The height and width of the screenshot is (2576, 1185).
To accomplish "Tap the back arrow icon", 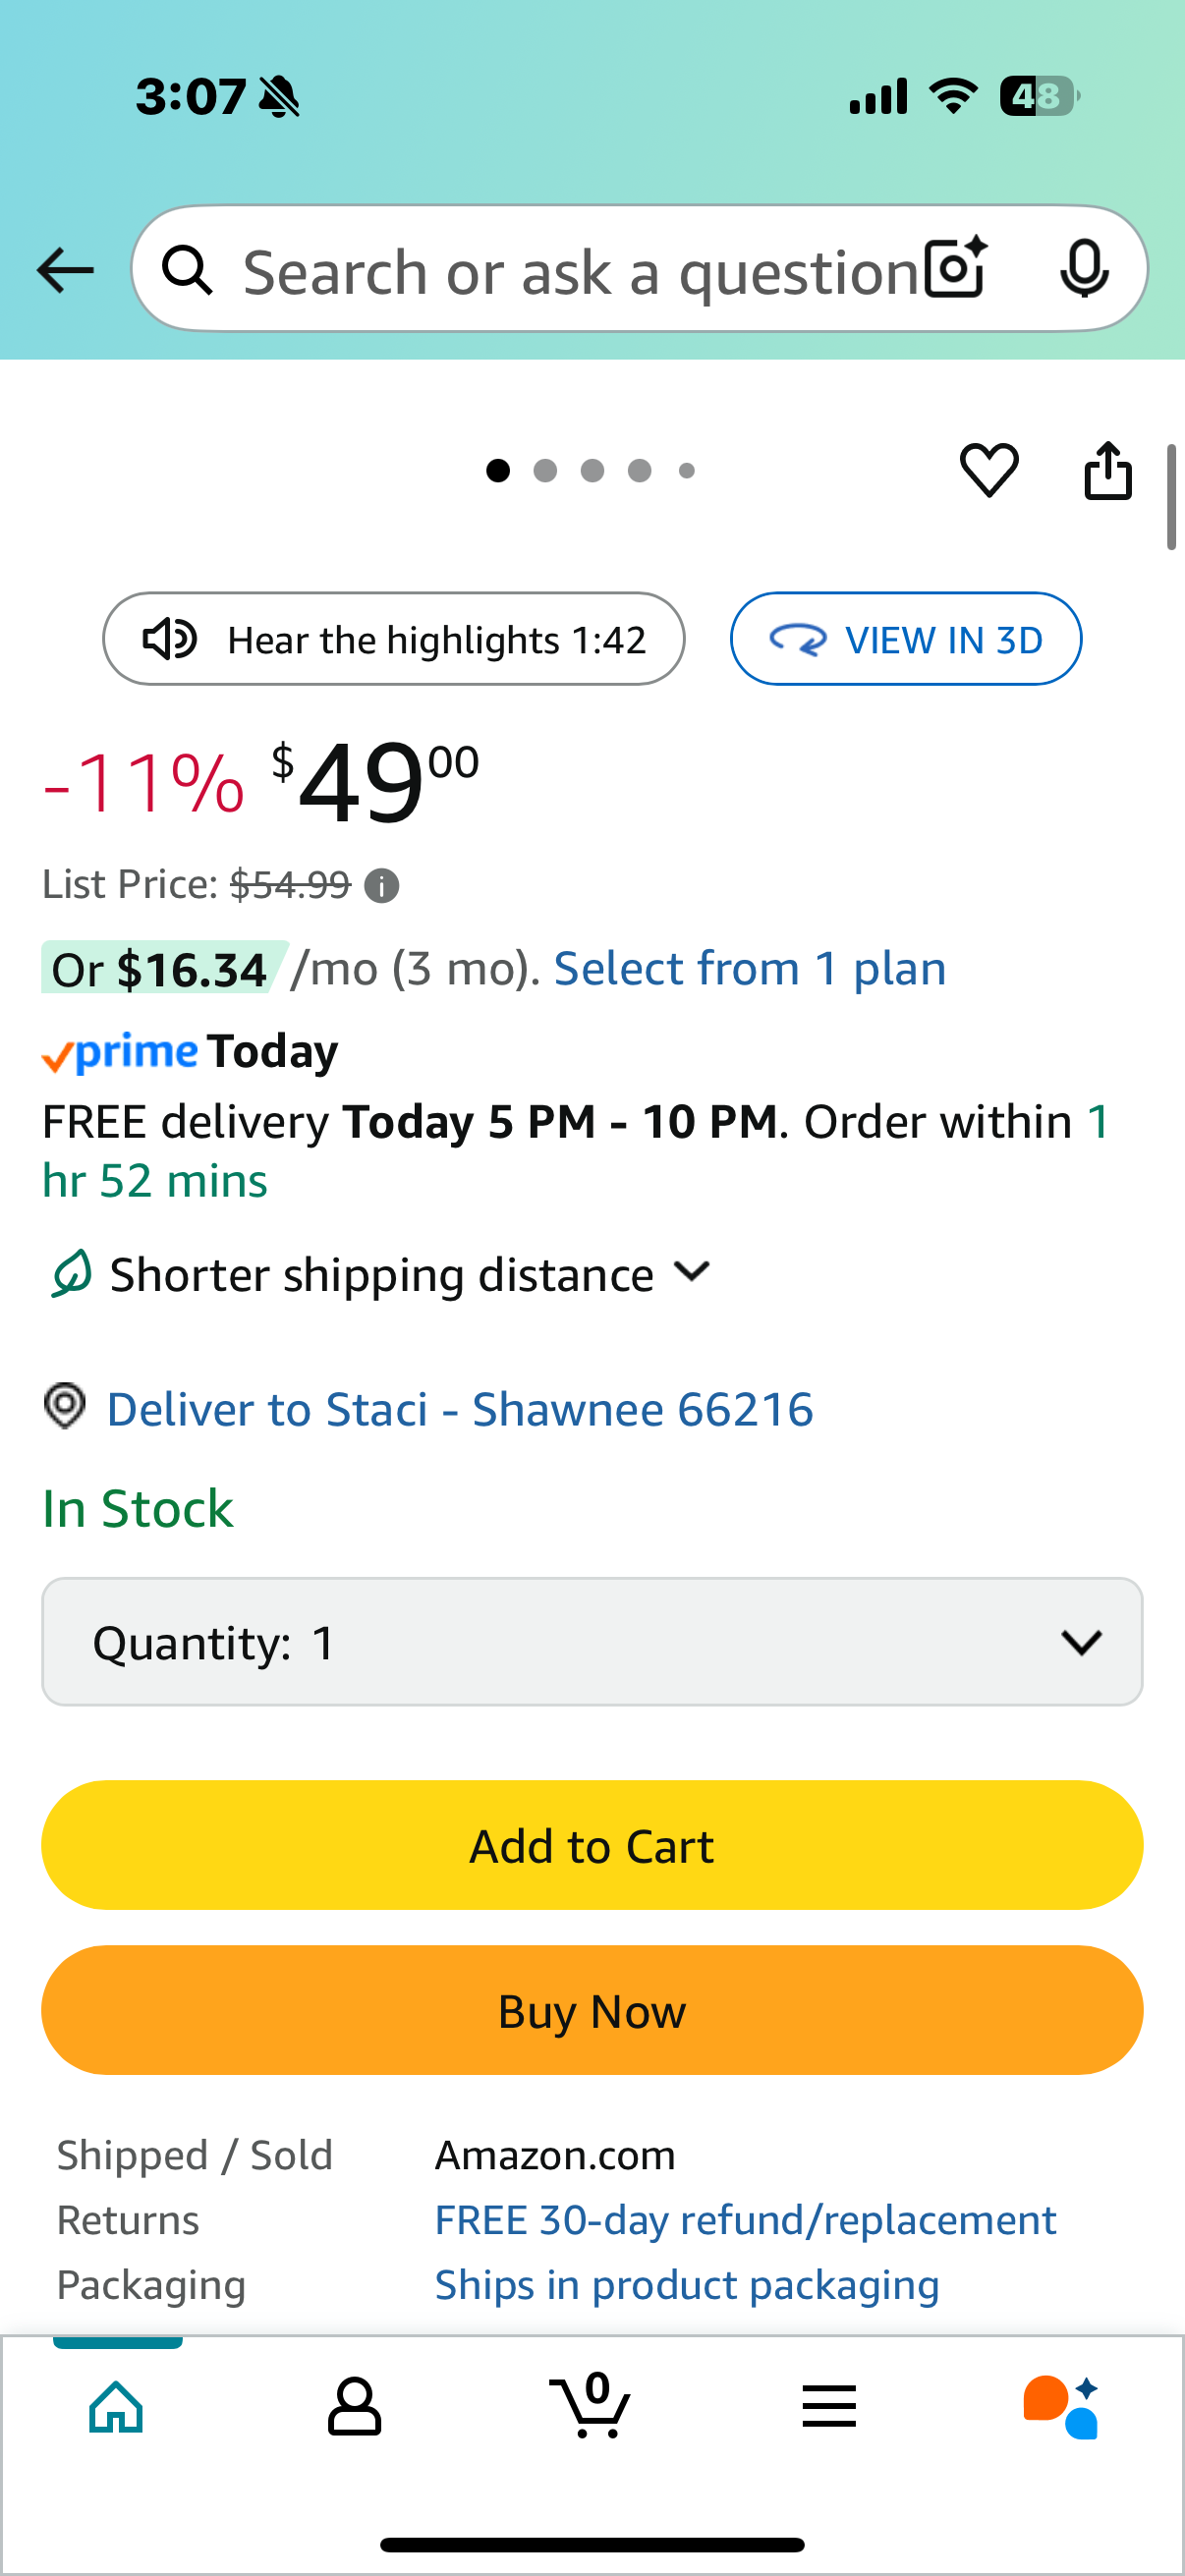I will pos(65,270).
